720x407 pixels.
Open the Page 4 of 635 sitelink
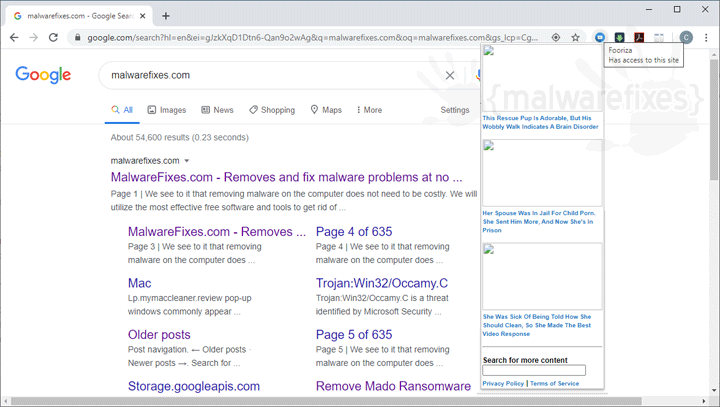pyautogui.click(x=354, y=232)
